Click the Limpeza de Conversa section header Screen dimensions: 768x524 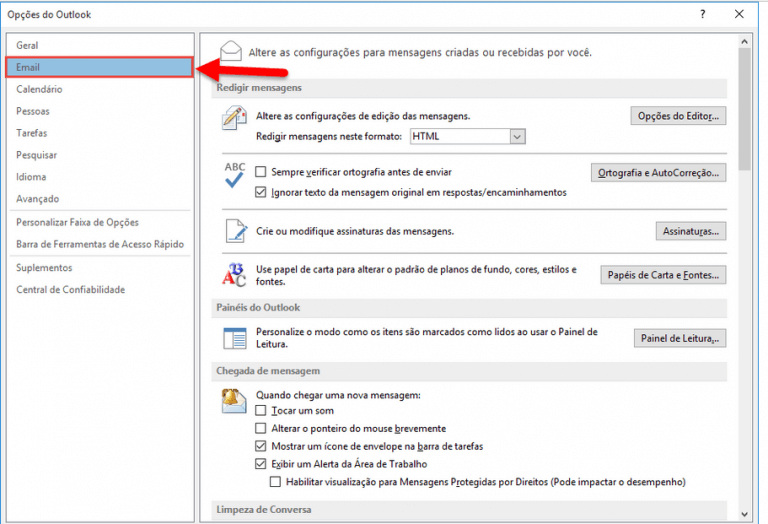click(x=469, y=510)
